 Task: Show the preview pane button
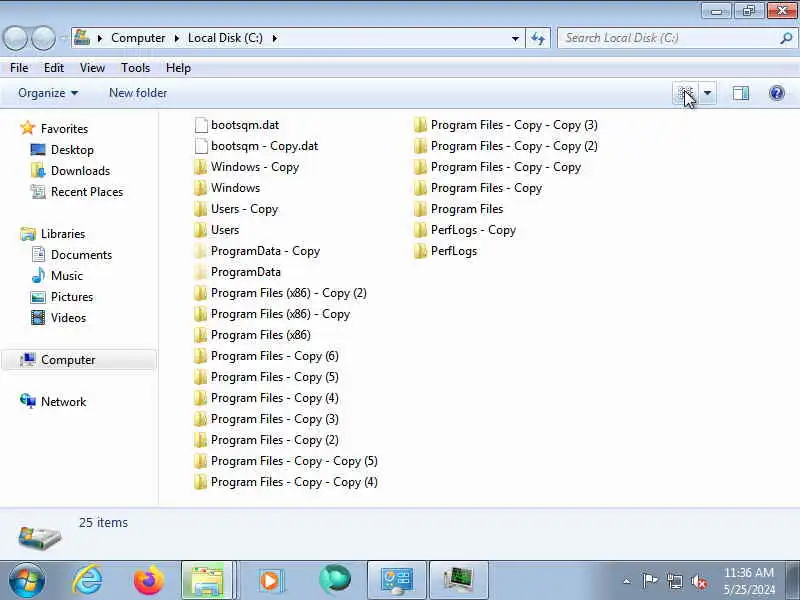[x=740, y=93]
